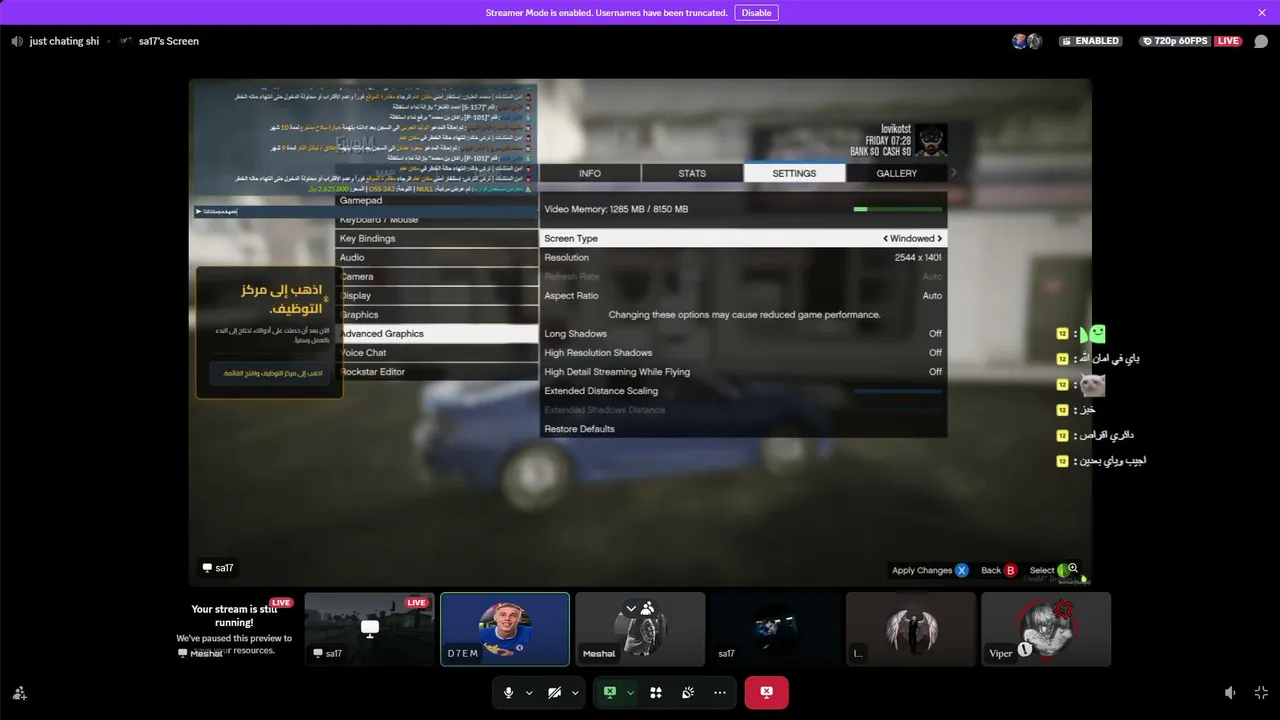
Task: Open the more options ellipsis
Action: [x=720, y=692]
